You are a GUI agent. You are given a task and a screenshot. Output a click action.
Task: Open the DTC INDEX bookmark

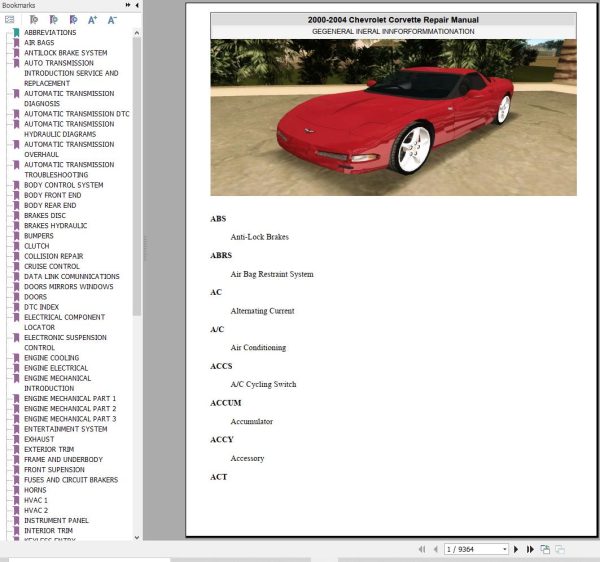click(42, 307)
